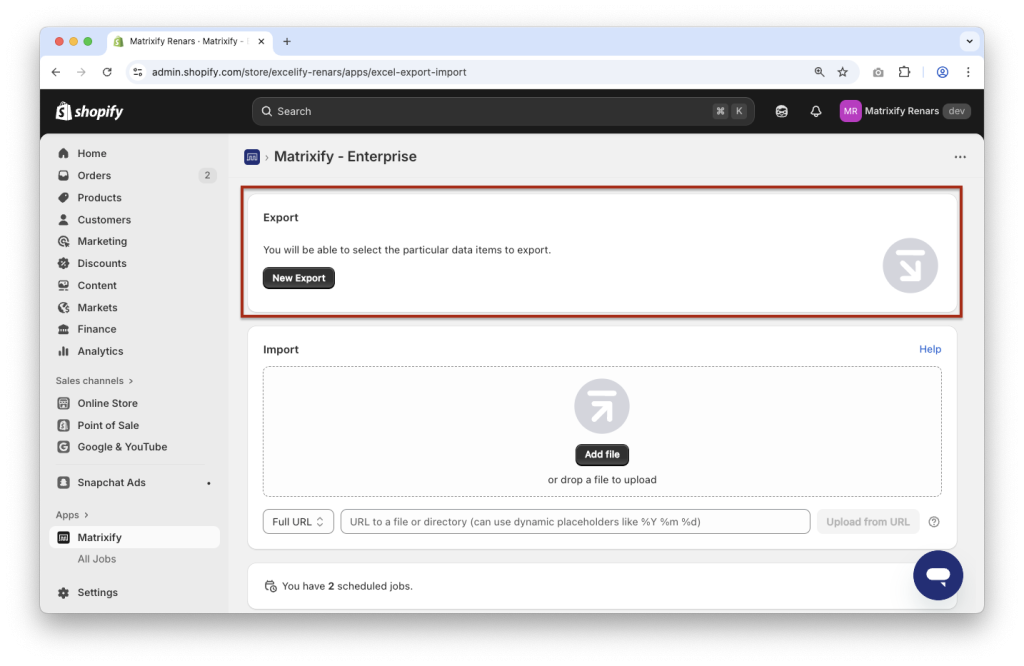Click the Matrixify app icon in the breadcrumb
This screenshot has width=1024, height=666.
(252, 156)
